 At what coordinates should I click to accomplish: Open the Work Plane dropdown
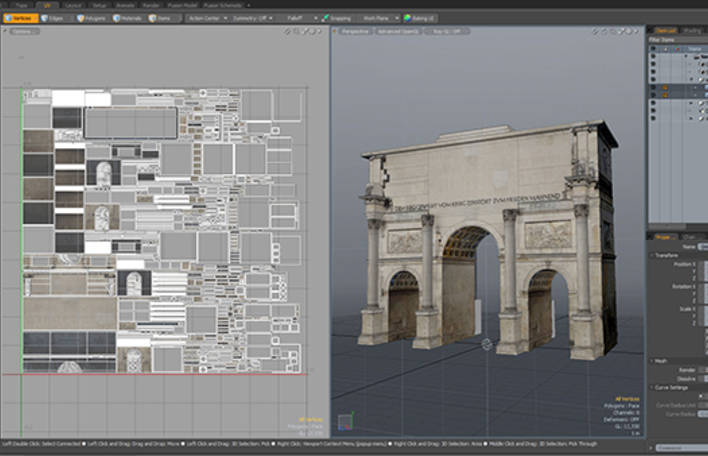378,19
